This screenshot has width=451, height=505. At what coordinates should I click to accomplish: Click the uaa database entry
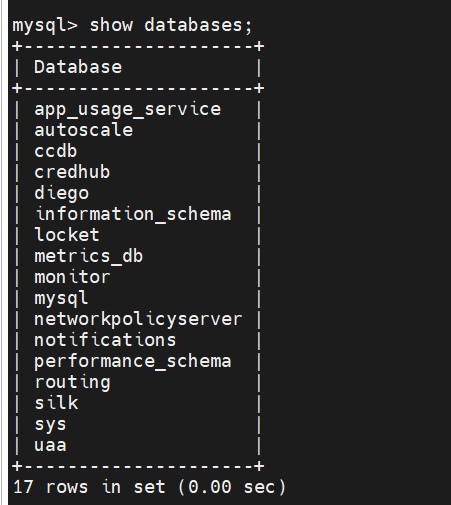click(x=50, y=445)
